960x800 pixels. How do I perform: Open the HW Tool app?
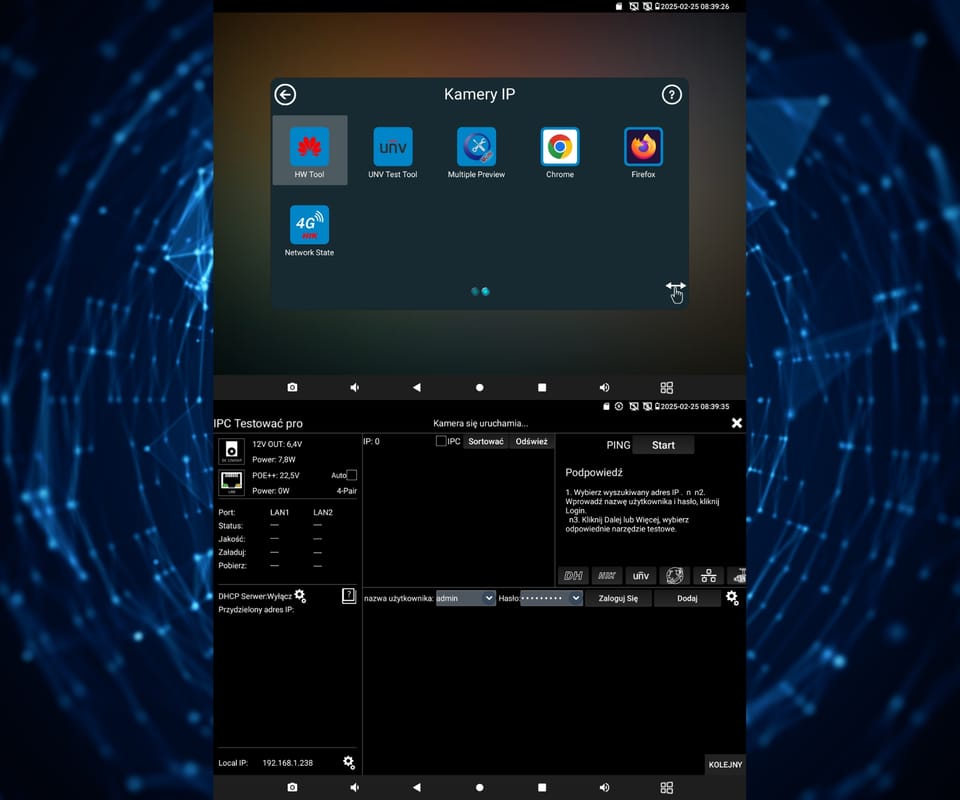tap(309, 149)
